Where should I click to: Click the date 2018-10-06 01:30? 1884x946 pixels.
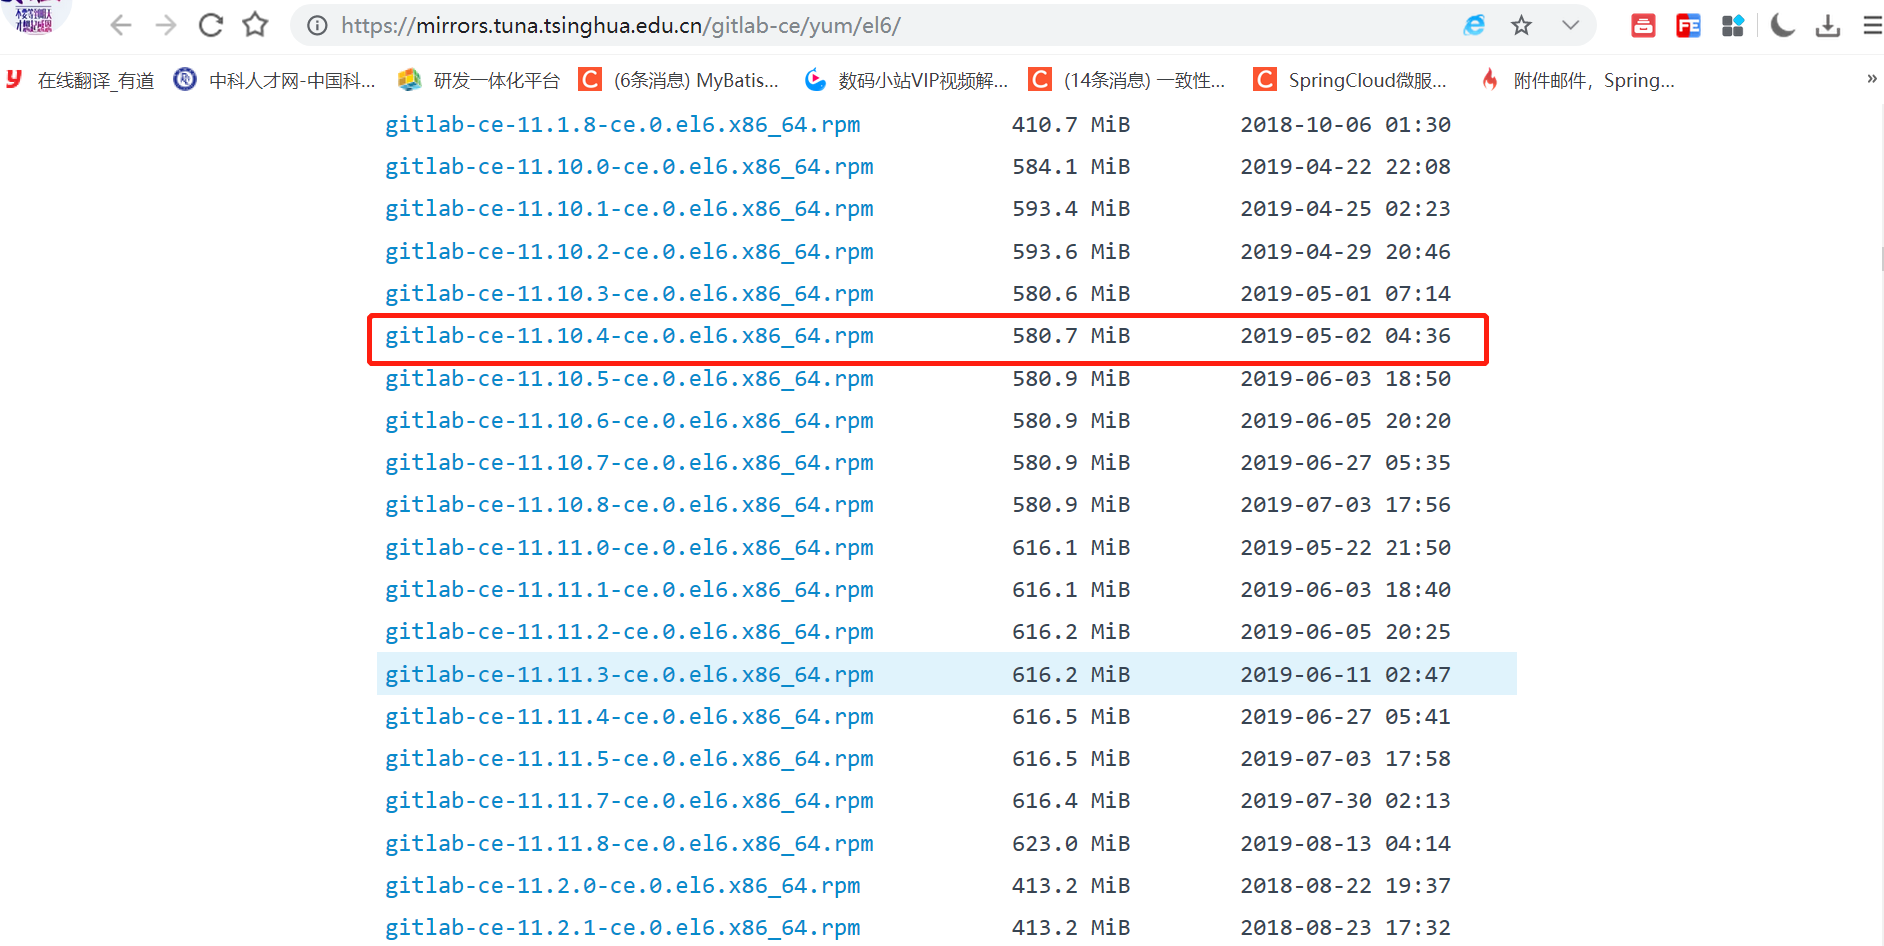point(1345,125)
